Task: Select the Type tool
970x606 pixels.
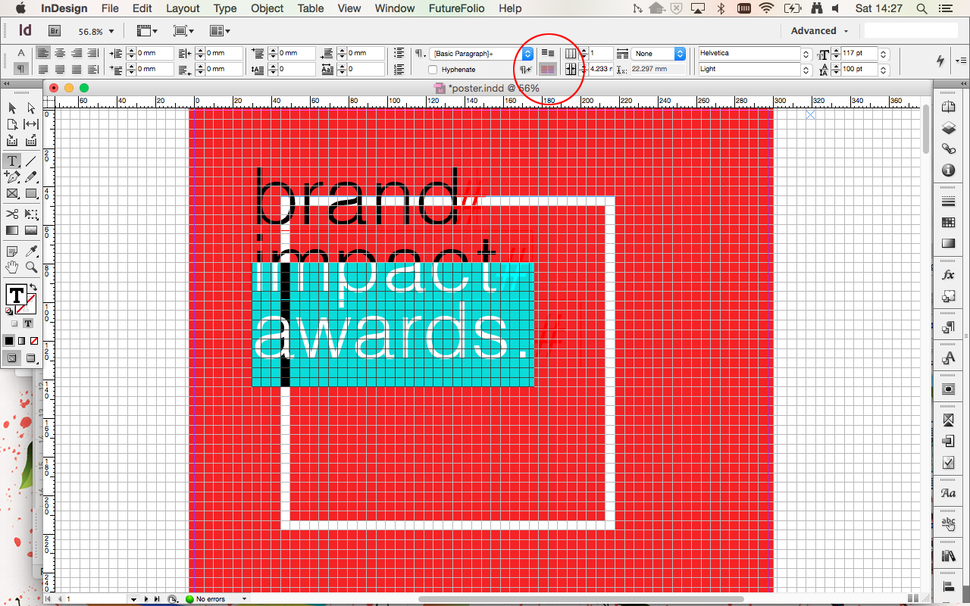Action: 12,160
